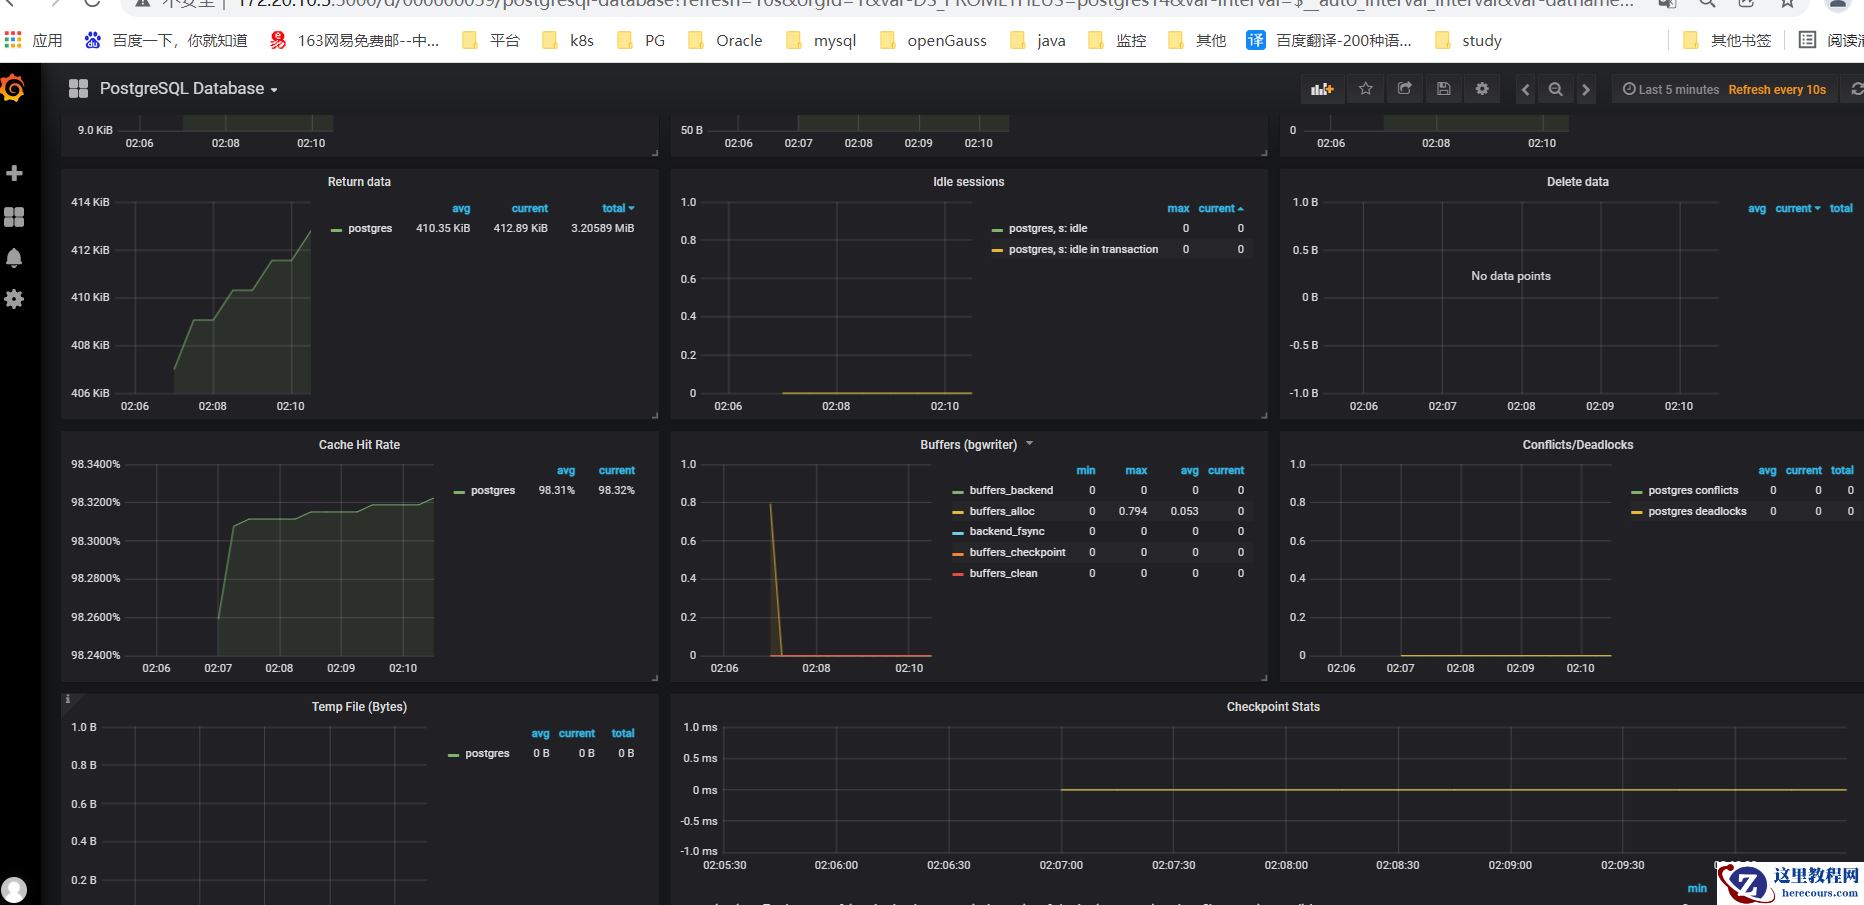The image size is (1864, 905).
Task: Click the Grafana logo home icon
Action: point(13,89)
